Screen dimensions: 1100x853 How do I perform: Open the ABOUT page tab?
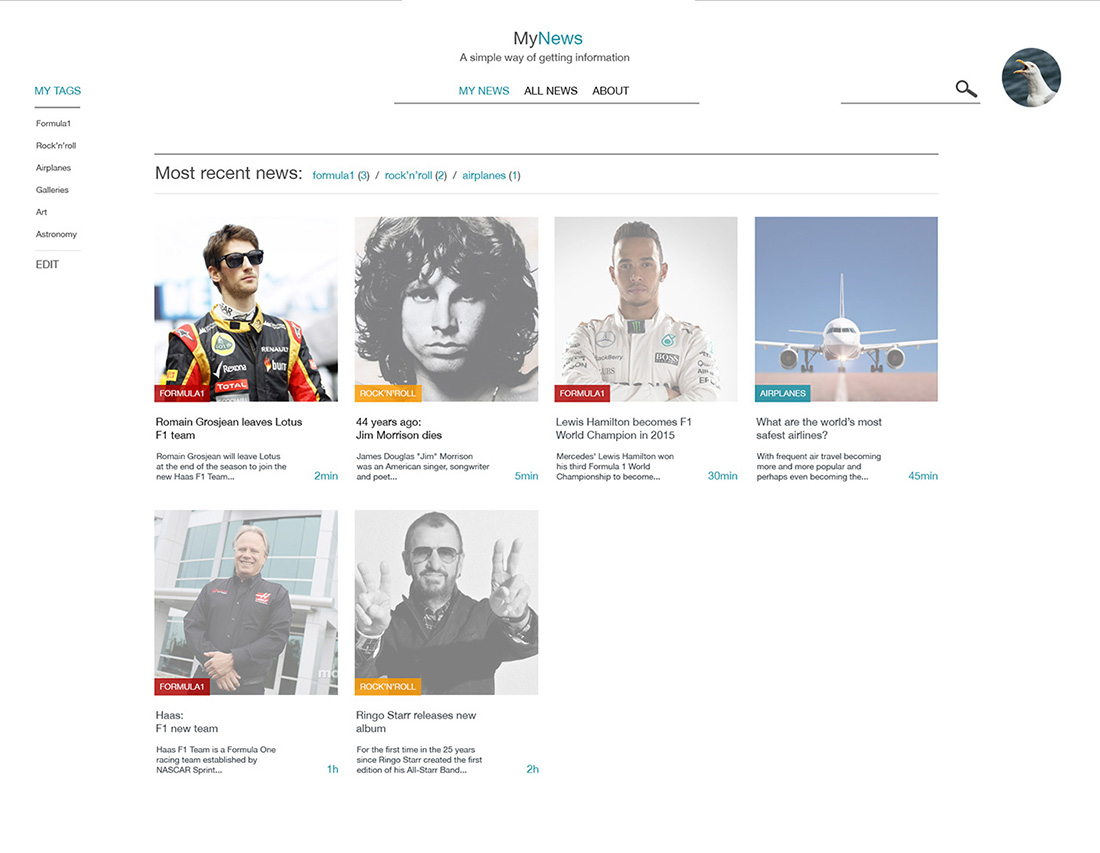point(610,91)
